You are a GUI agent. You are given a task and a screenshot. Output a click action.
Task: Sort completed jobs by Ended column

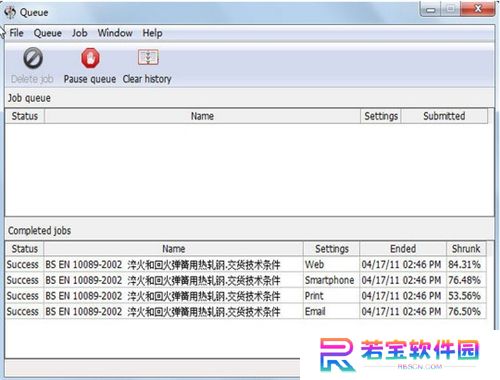coord(403,249)
